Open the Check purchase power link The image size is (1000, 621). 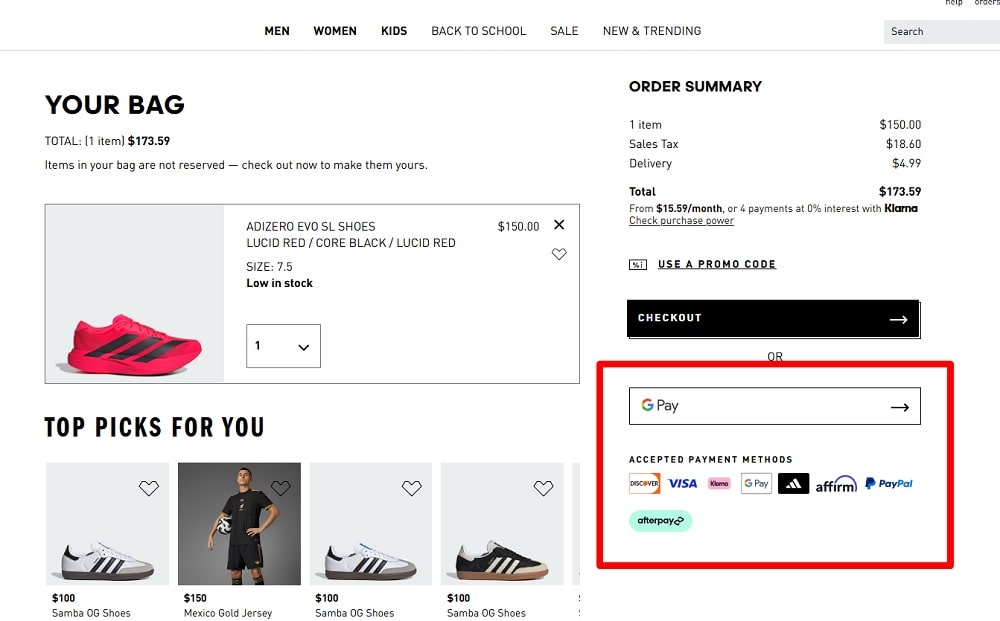coord(681,220)
